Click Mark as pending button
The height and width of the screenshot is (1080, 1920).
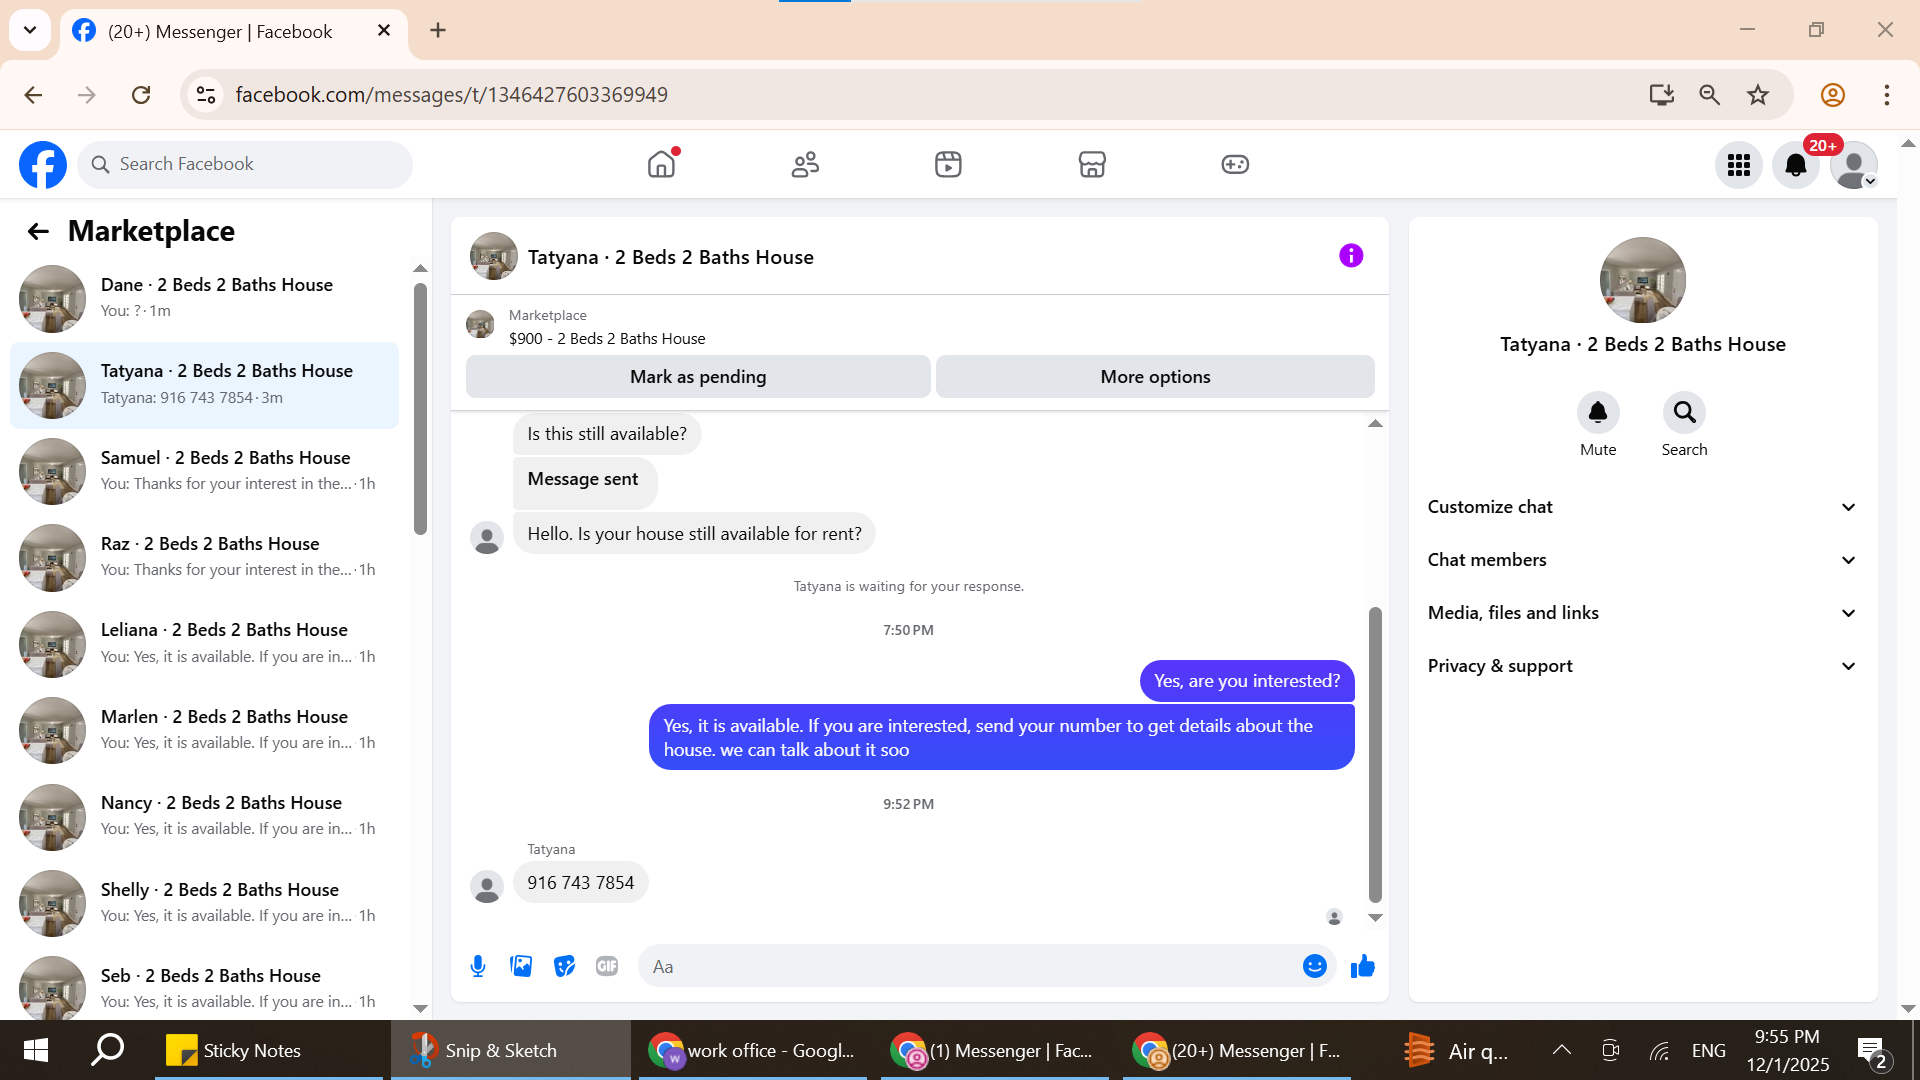point(698,377)
